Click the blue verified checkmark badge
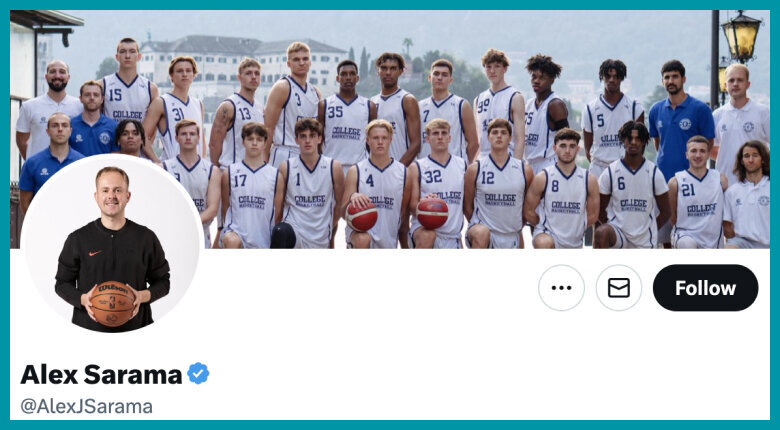Image resolution: width=780 pixels, height=430 pixels. point(198,373)
